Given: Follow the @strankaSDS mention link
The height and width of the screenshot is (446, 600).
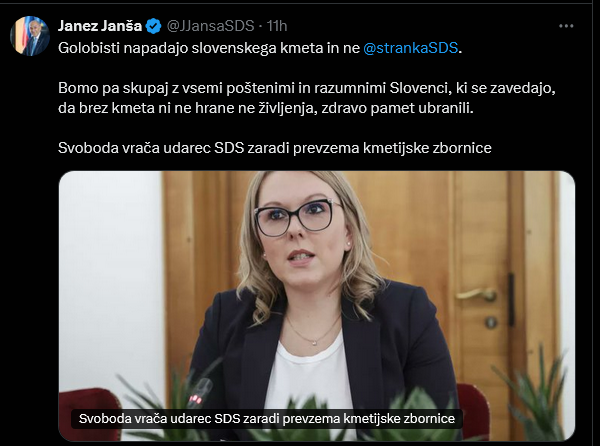Looking at the screenshot, I should coord(410,48).
